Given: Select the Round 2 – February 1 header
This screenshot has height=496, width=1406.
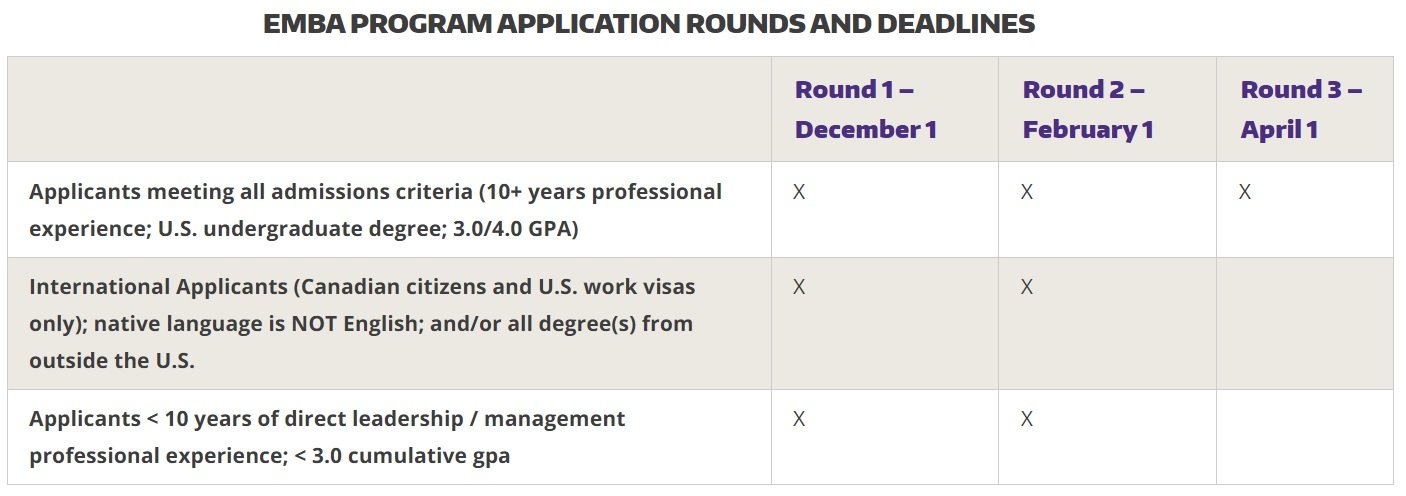Looking at the screenshot, I should 1088,109.
